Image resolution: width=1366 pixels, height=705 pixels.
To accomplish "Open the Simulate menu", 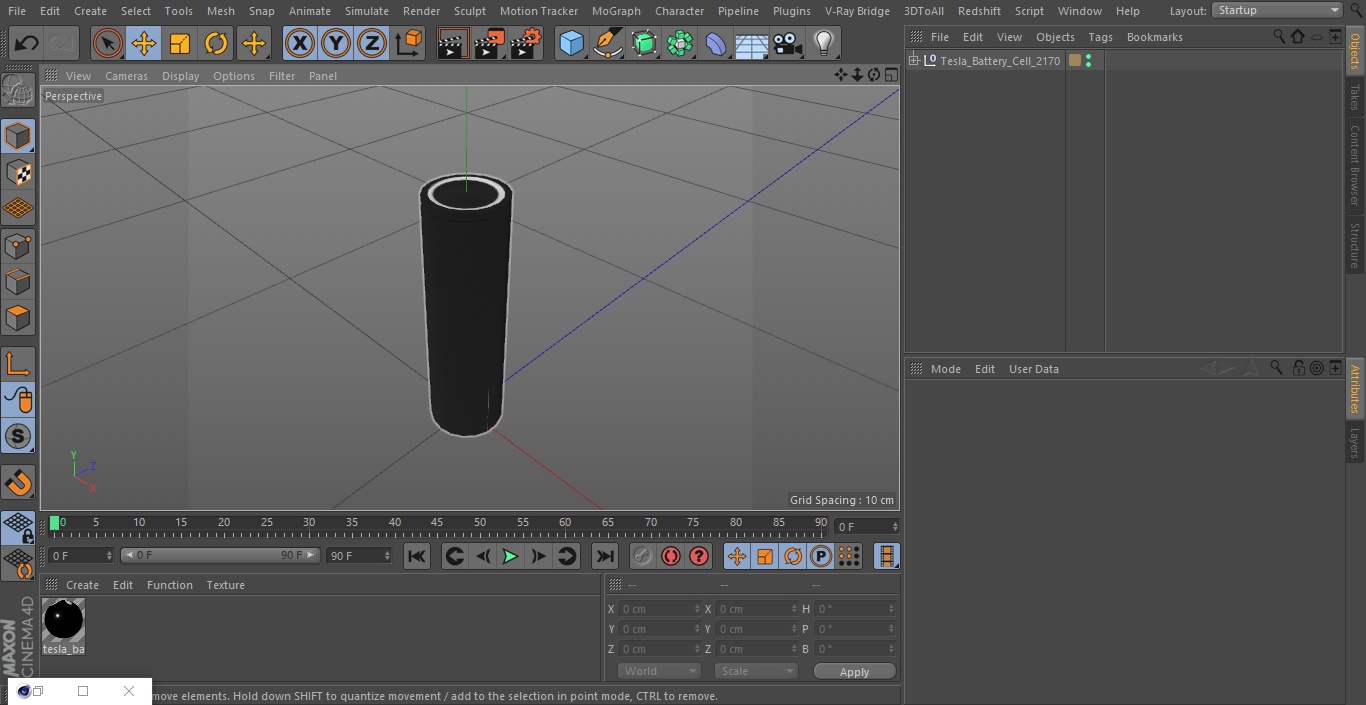I will point(366,11).
